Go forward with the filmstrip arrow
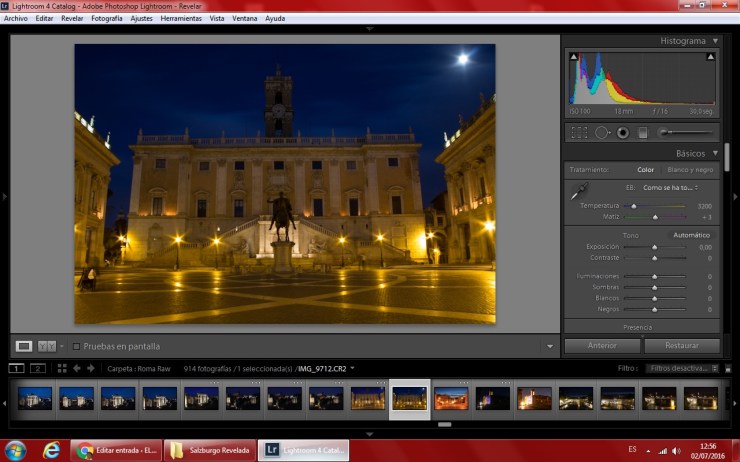Image resolution: width=740 pixels, height=462 pixels. coord(91,368)
